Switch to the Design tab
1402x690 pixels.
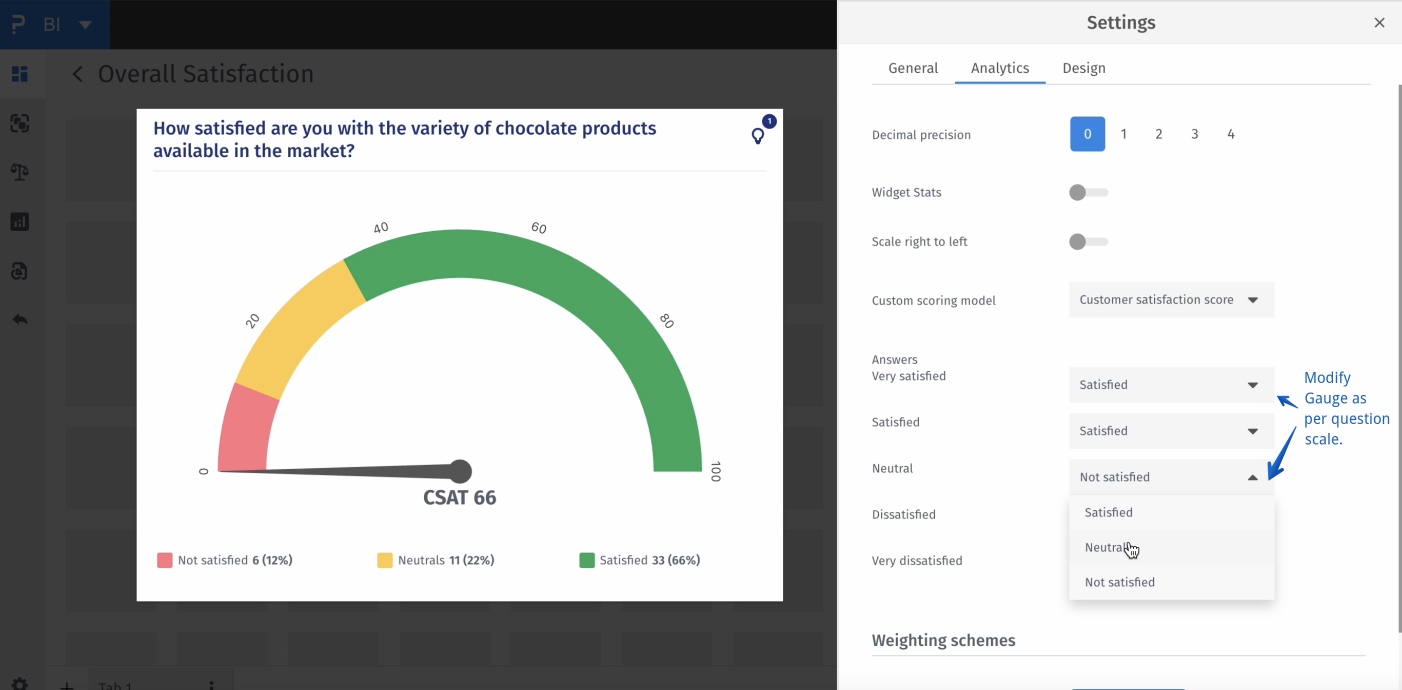point(1084,68)
